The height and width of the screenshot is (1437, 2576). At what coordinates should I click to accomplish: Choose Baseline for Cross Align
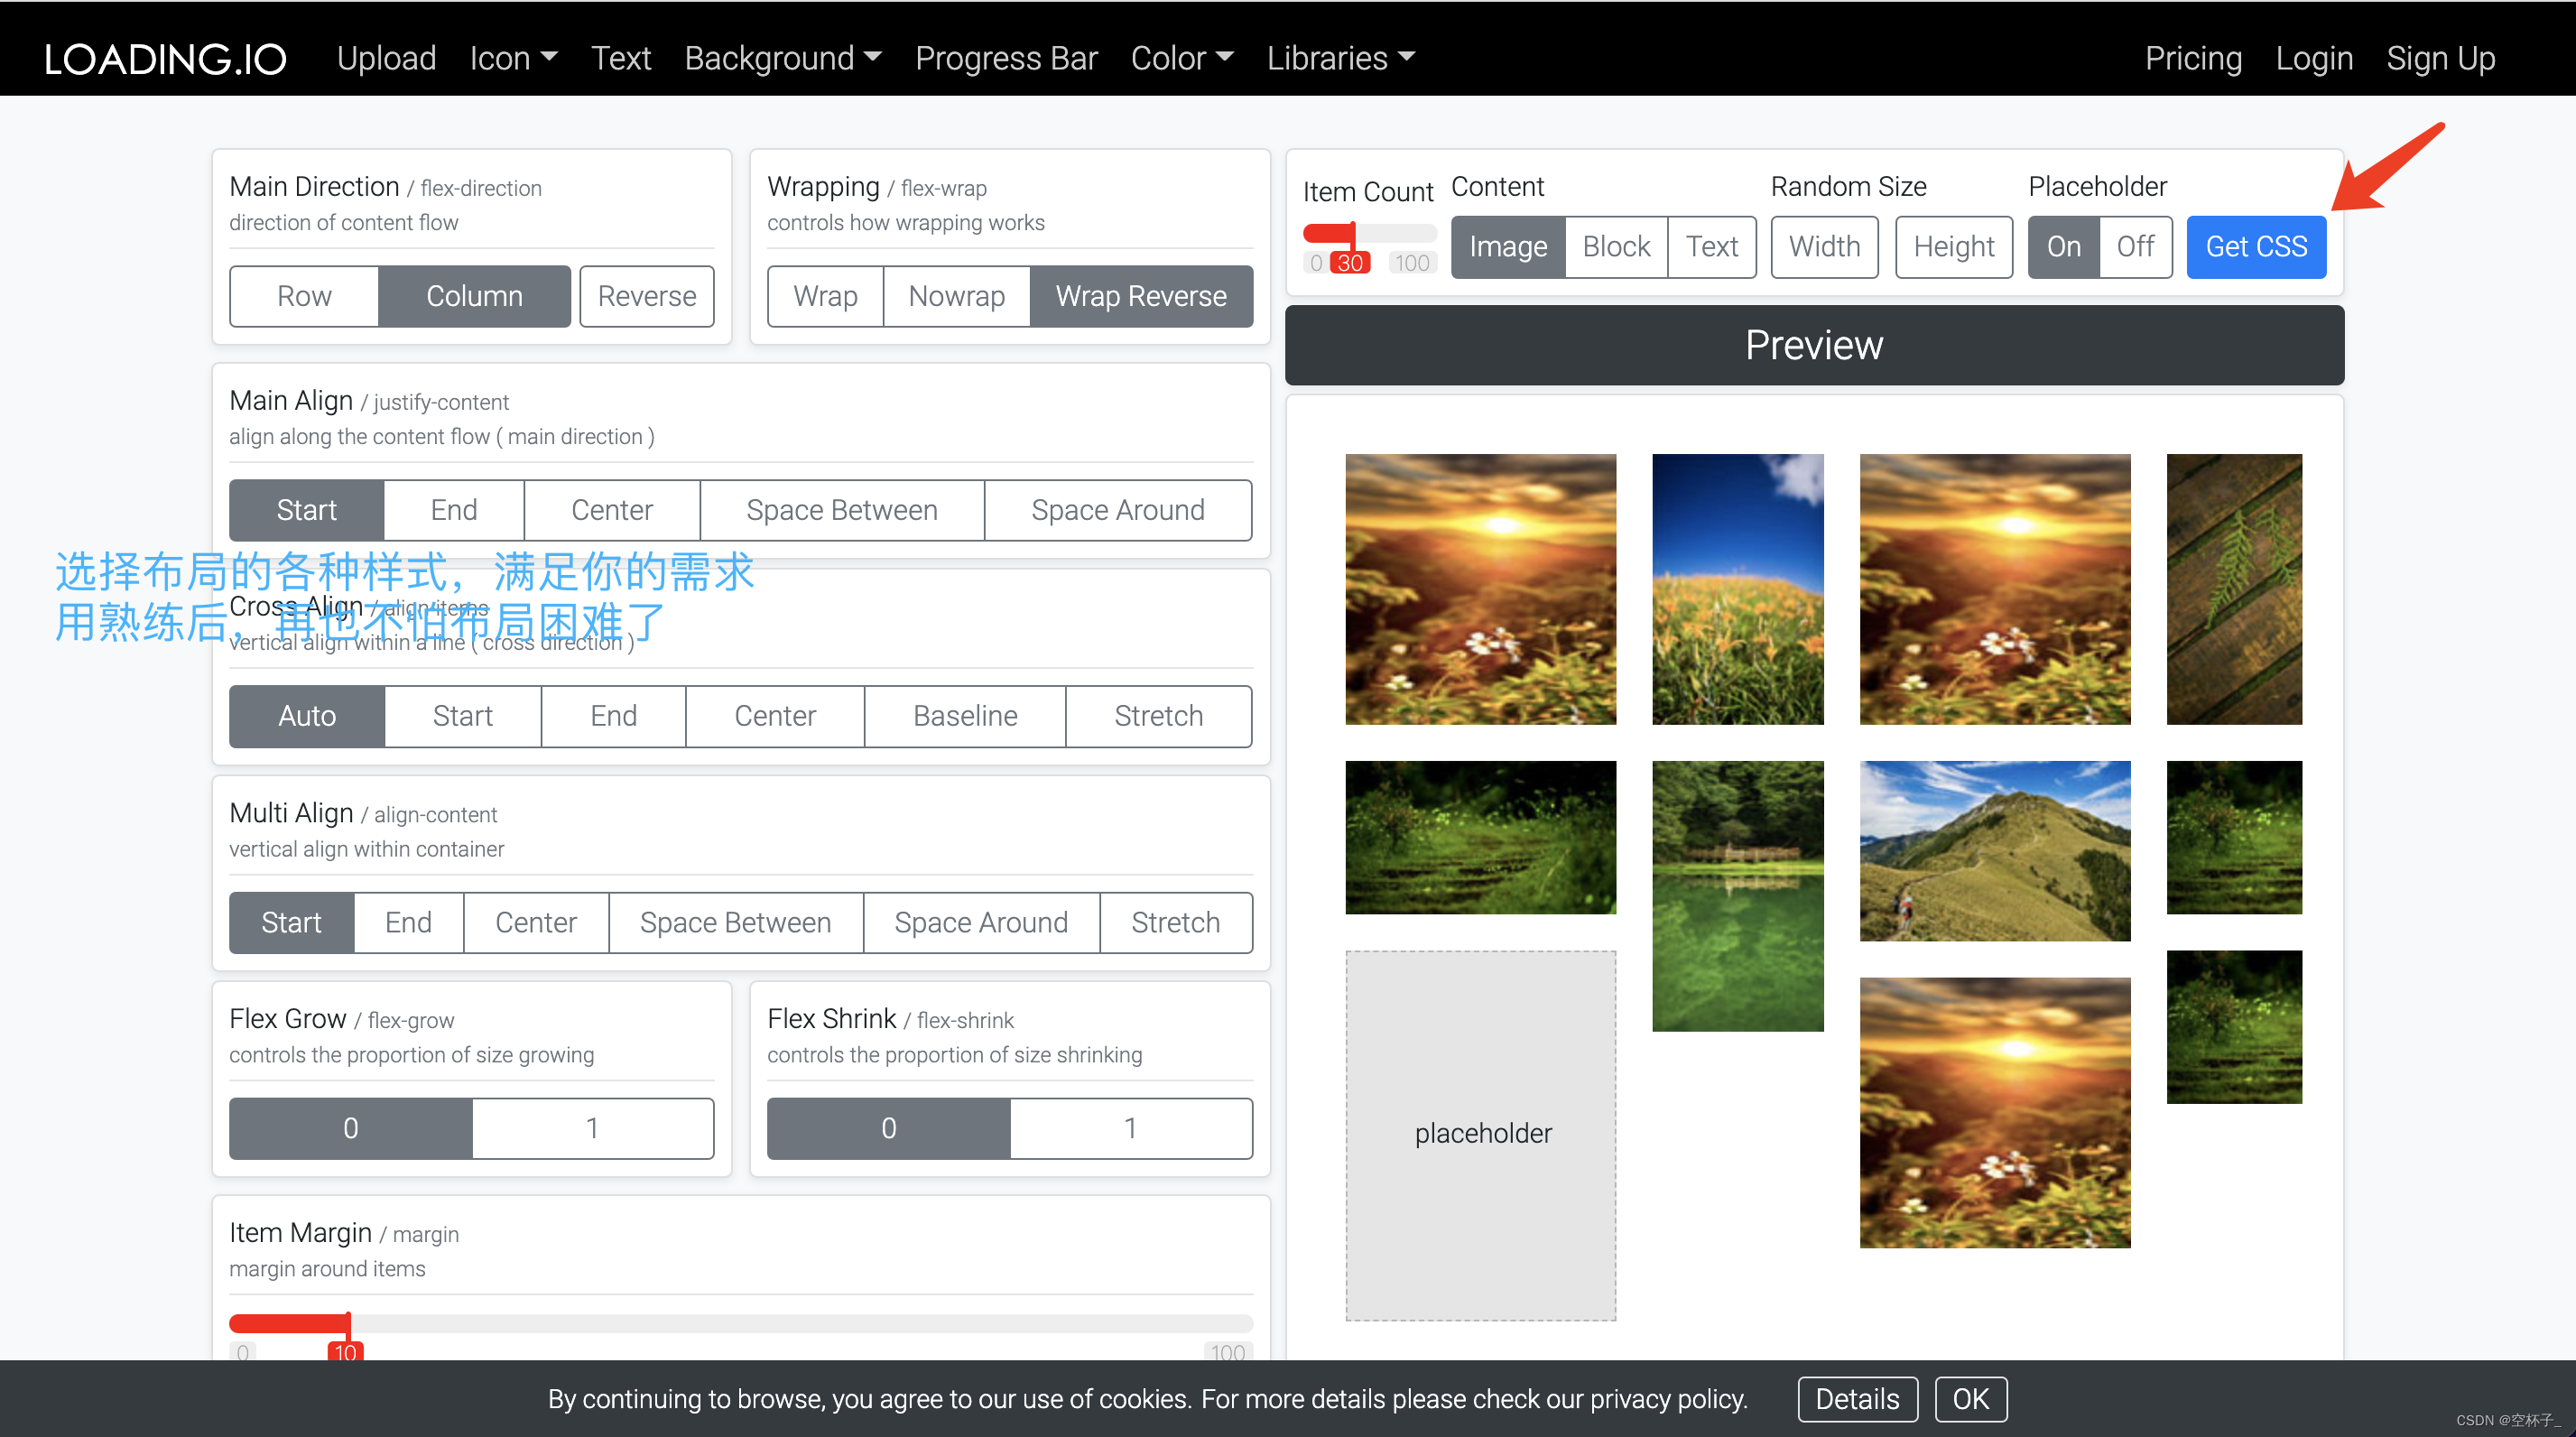[964, 716]
